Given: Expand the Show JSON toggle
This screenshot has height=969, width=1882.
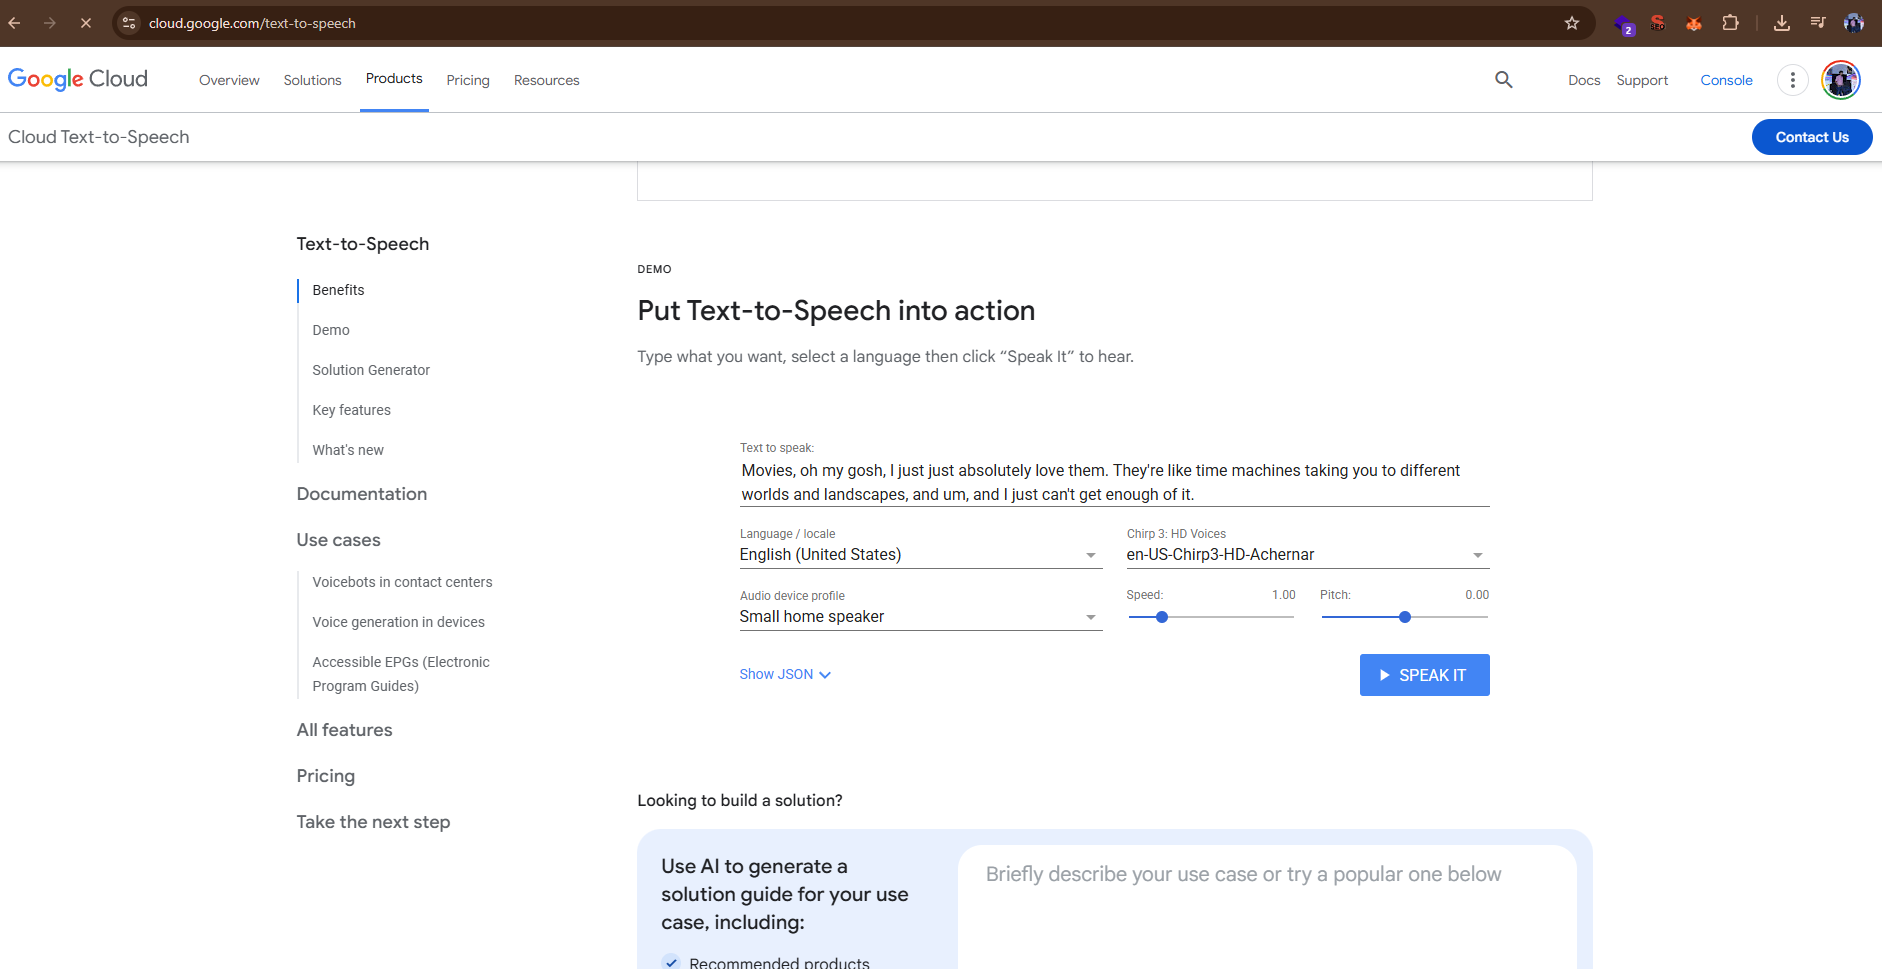Looking at the screenshot, I should pos(785,674).
